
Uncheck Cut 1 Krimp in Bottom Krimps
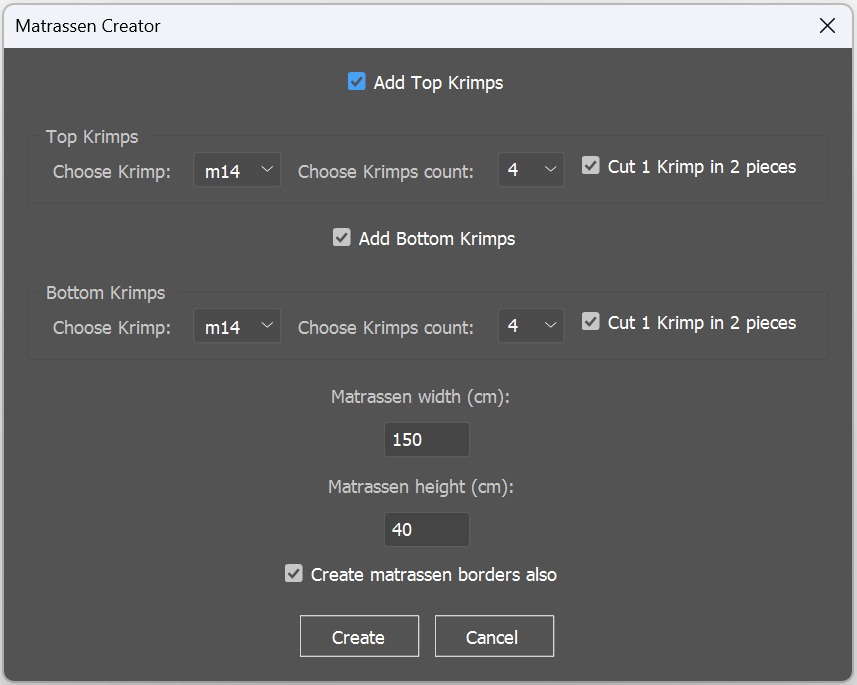(x=591, y=323)
